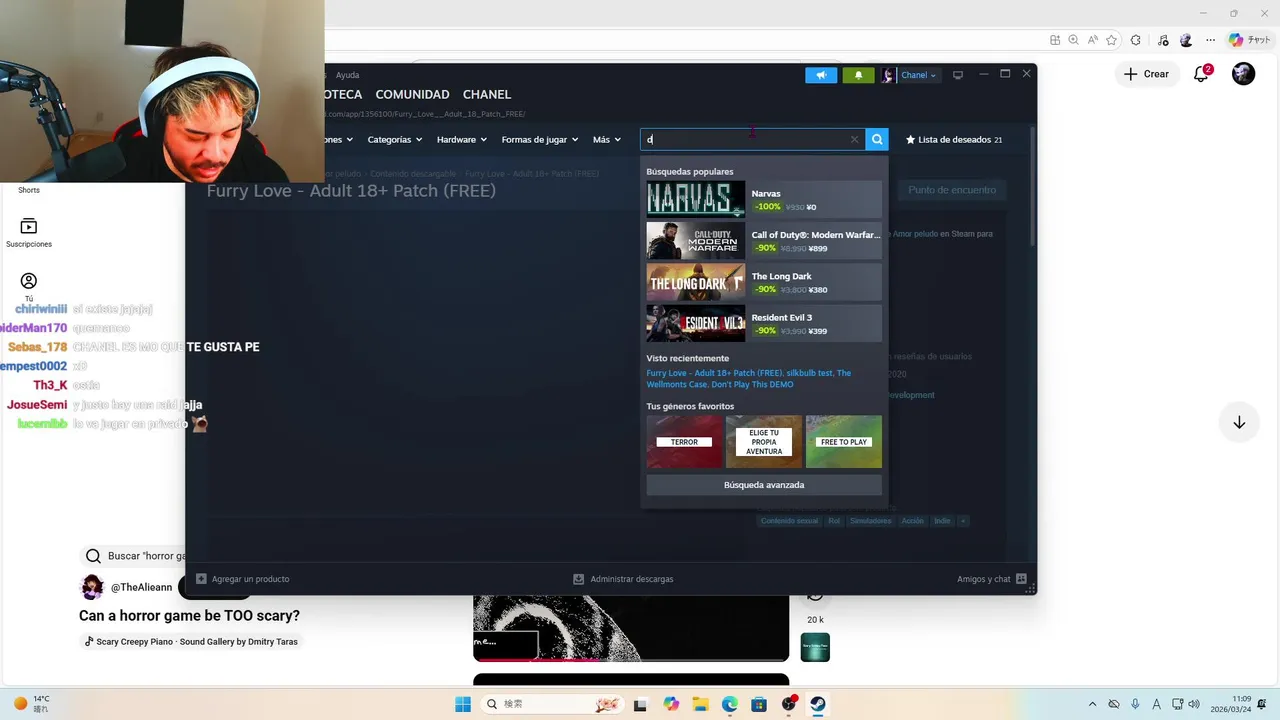Clear the Steam store search box with X

(854, 140)
